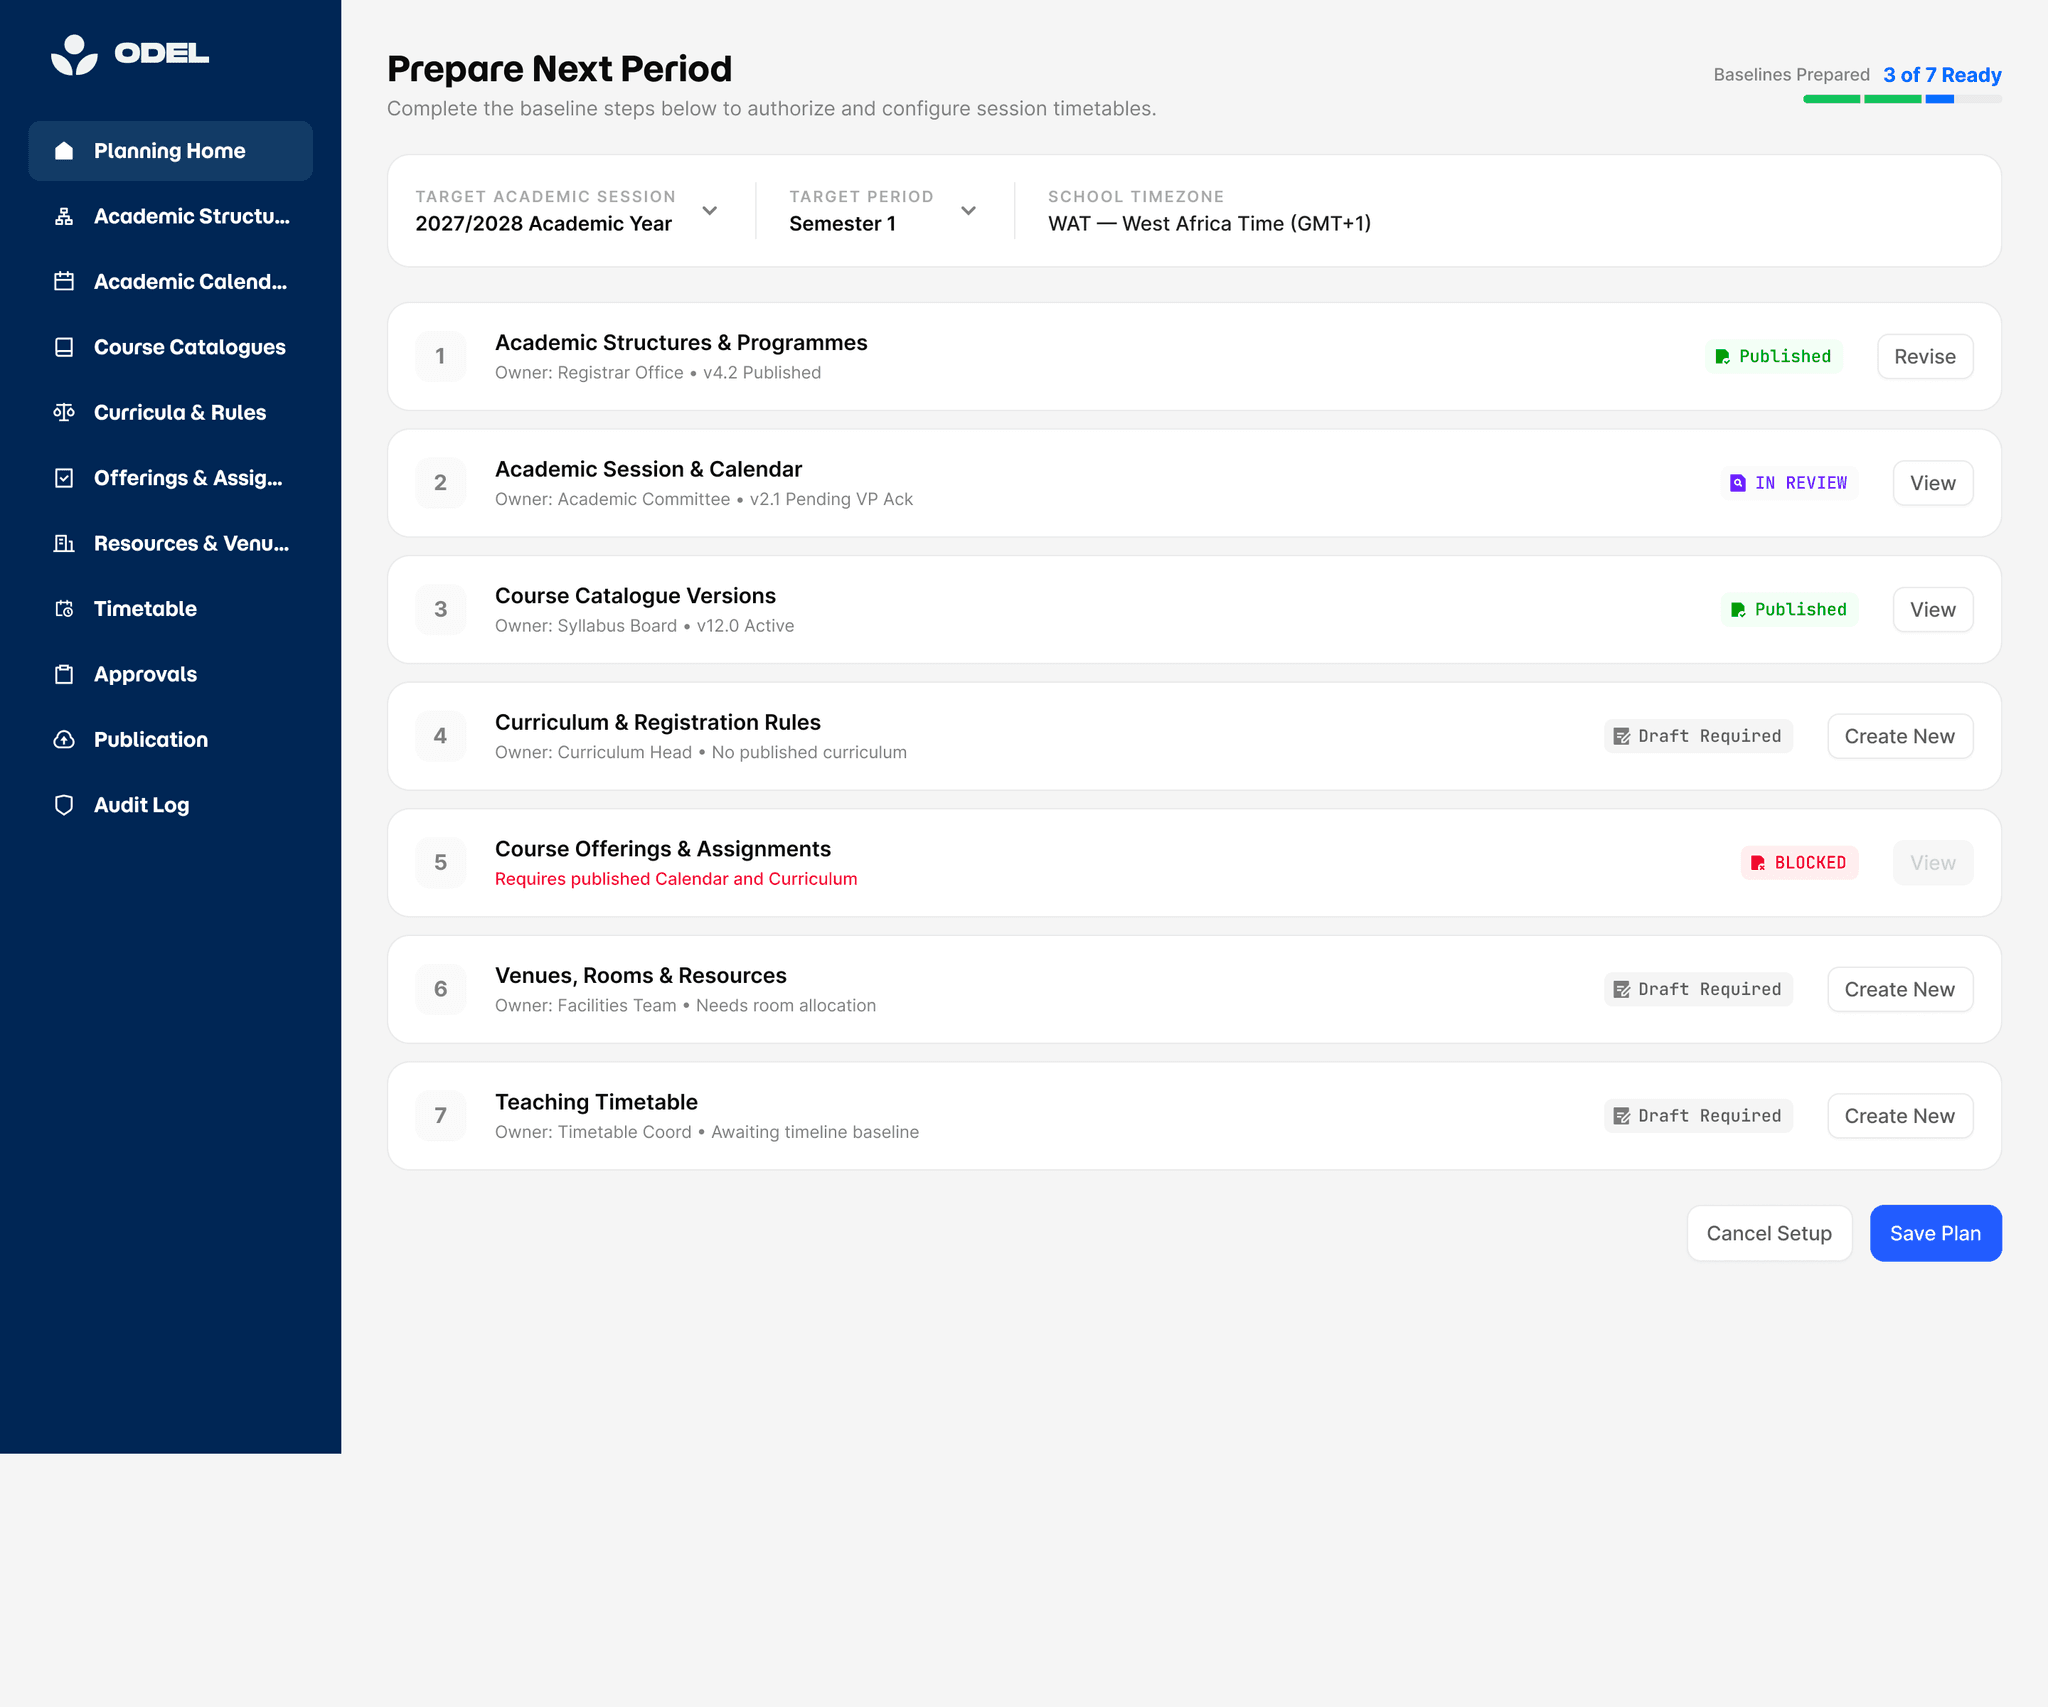Image resolution: width=2048 pixels, height=1707 pixels.
Task: Open Curricula & Rules menu item
Action: click(x=171, y=412)
